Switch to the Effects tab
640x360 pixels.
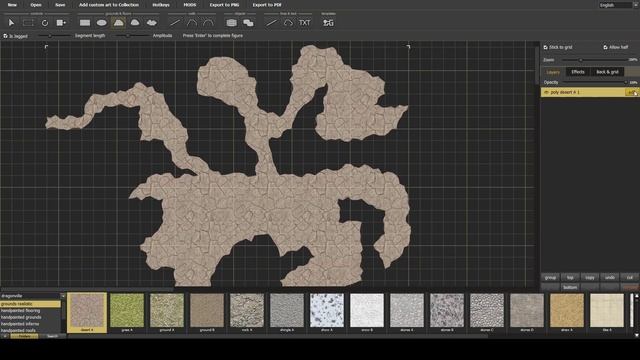coord(578,72)
